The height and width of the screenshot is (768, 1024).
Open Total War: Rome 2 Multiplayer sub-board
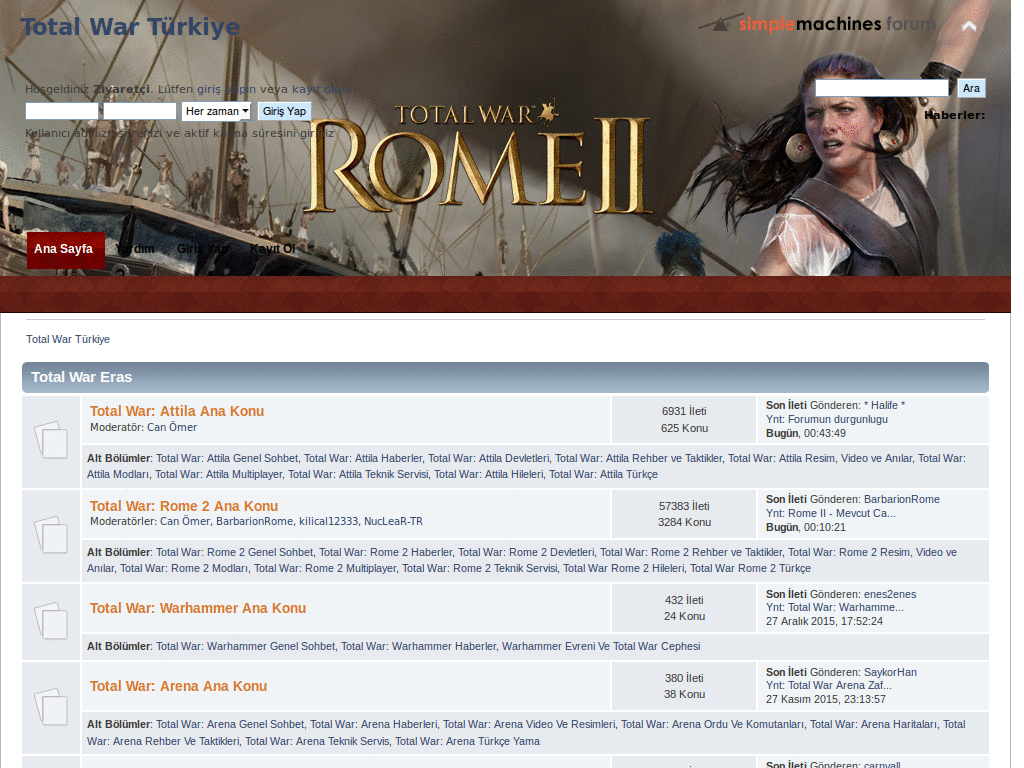(x=325, y=568)
